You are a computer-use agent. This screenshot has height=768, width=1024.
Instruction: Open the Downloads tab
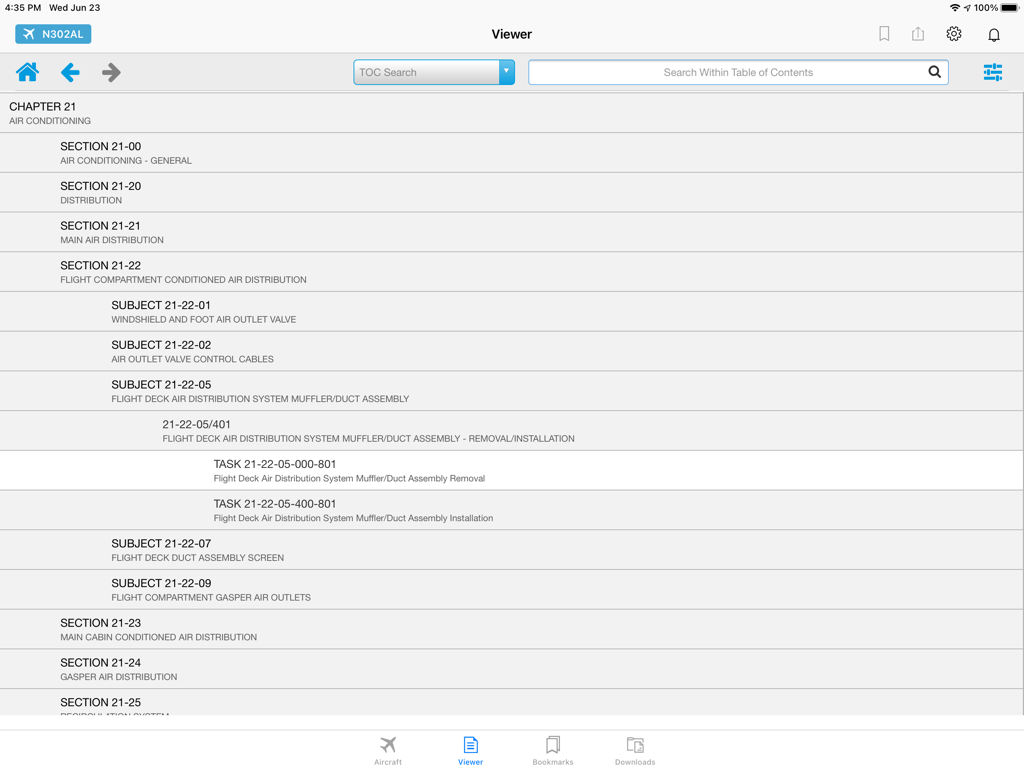635,750
